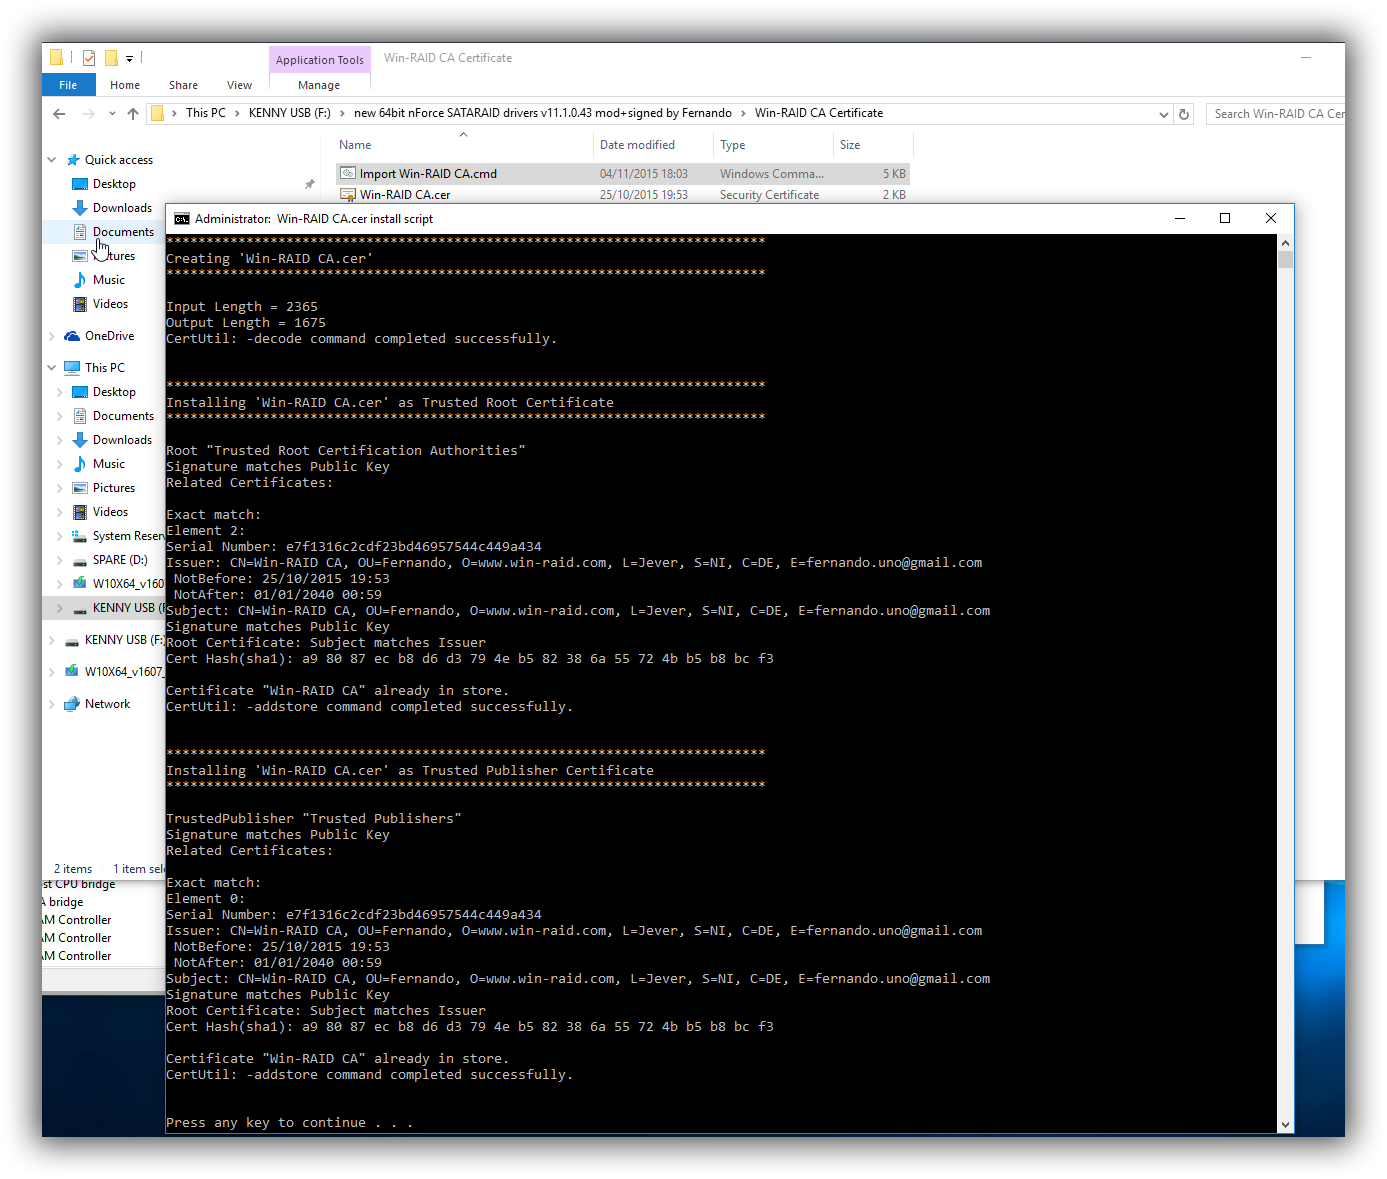Expand Desktop under This PC
The width and height of the screenshot is (1387, 1179).
[x=60, y=392]
